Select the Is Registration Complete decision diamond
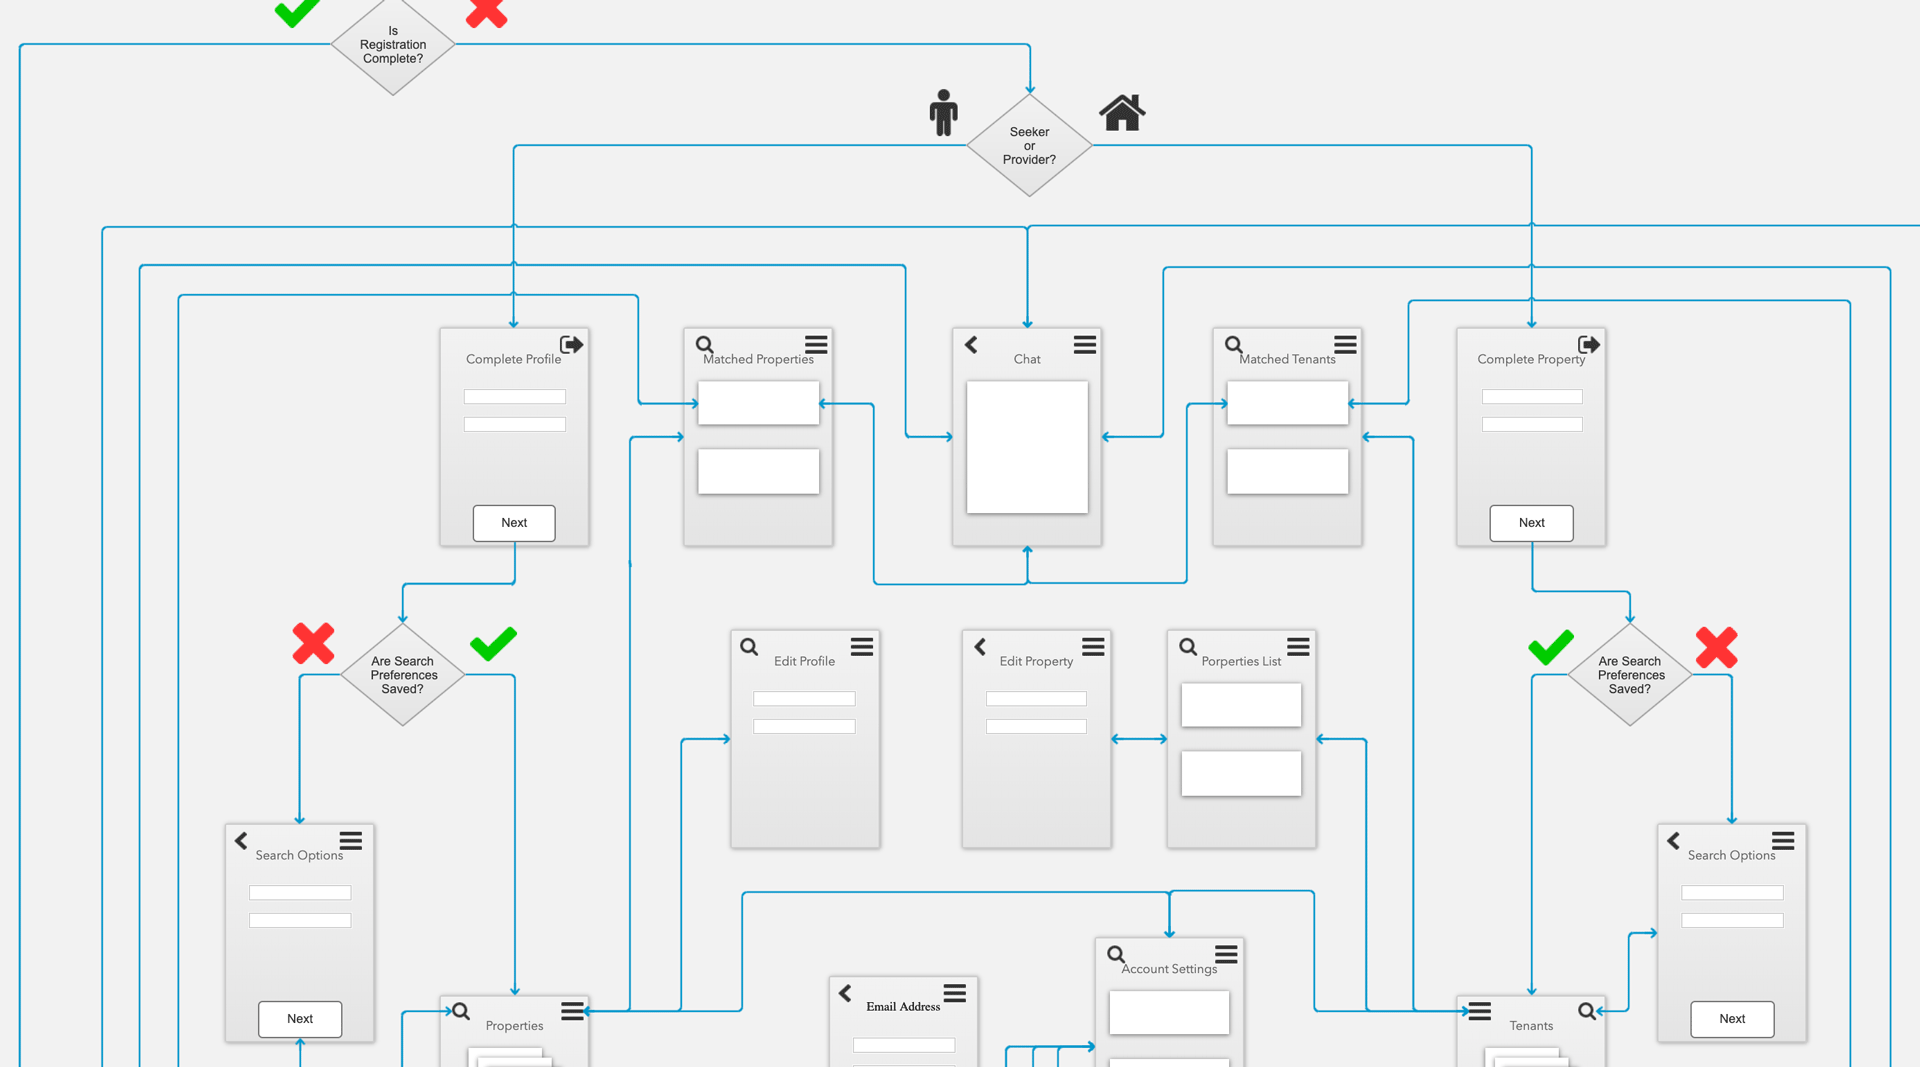 [393, 45]
